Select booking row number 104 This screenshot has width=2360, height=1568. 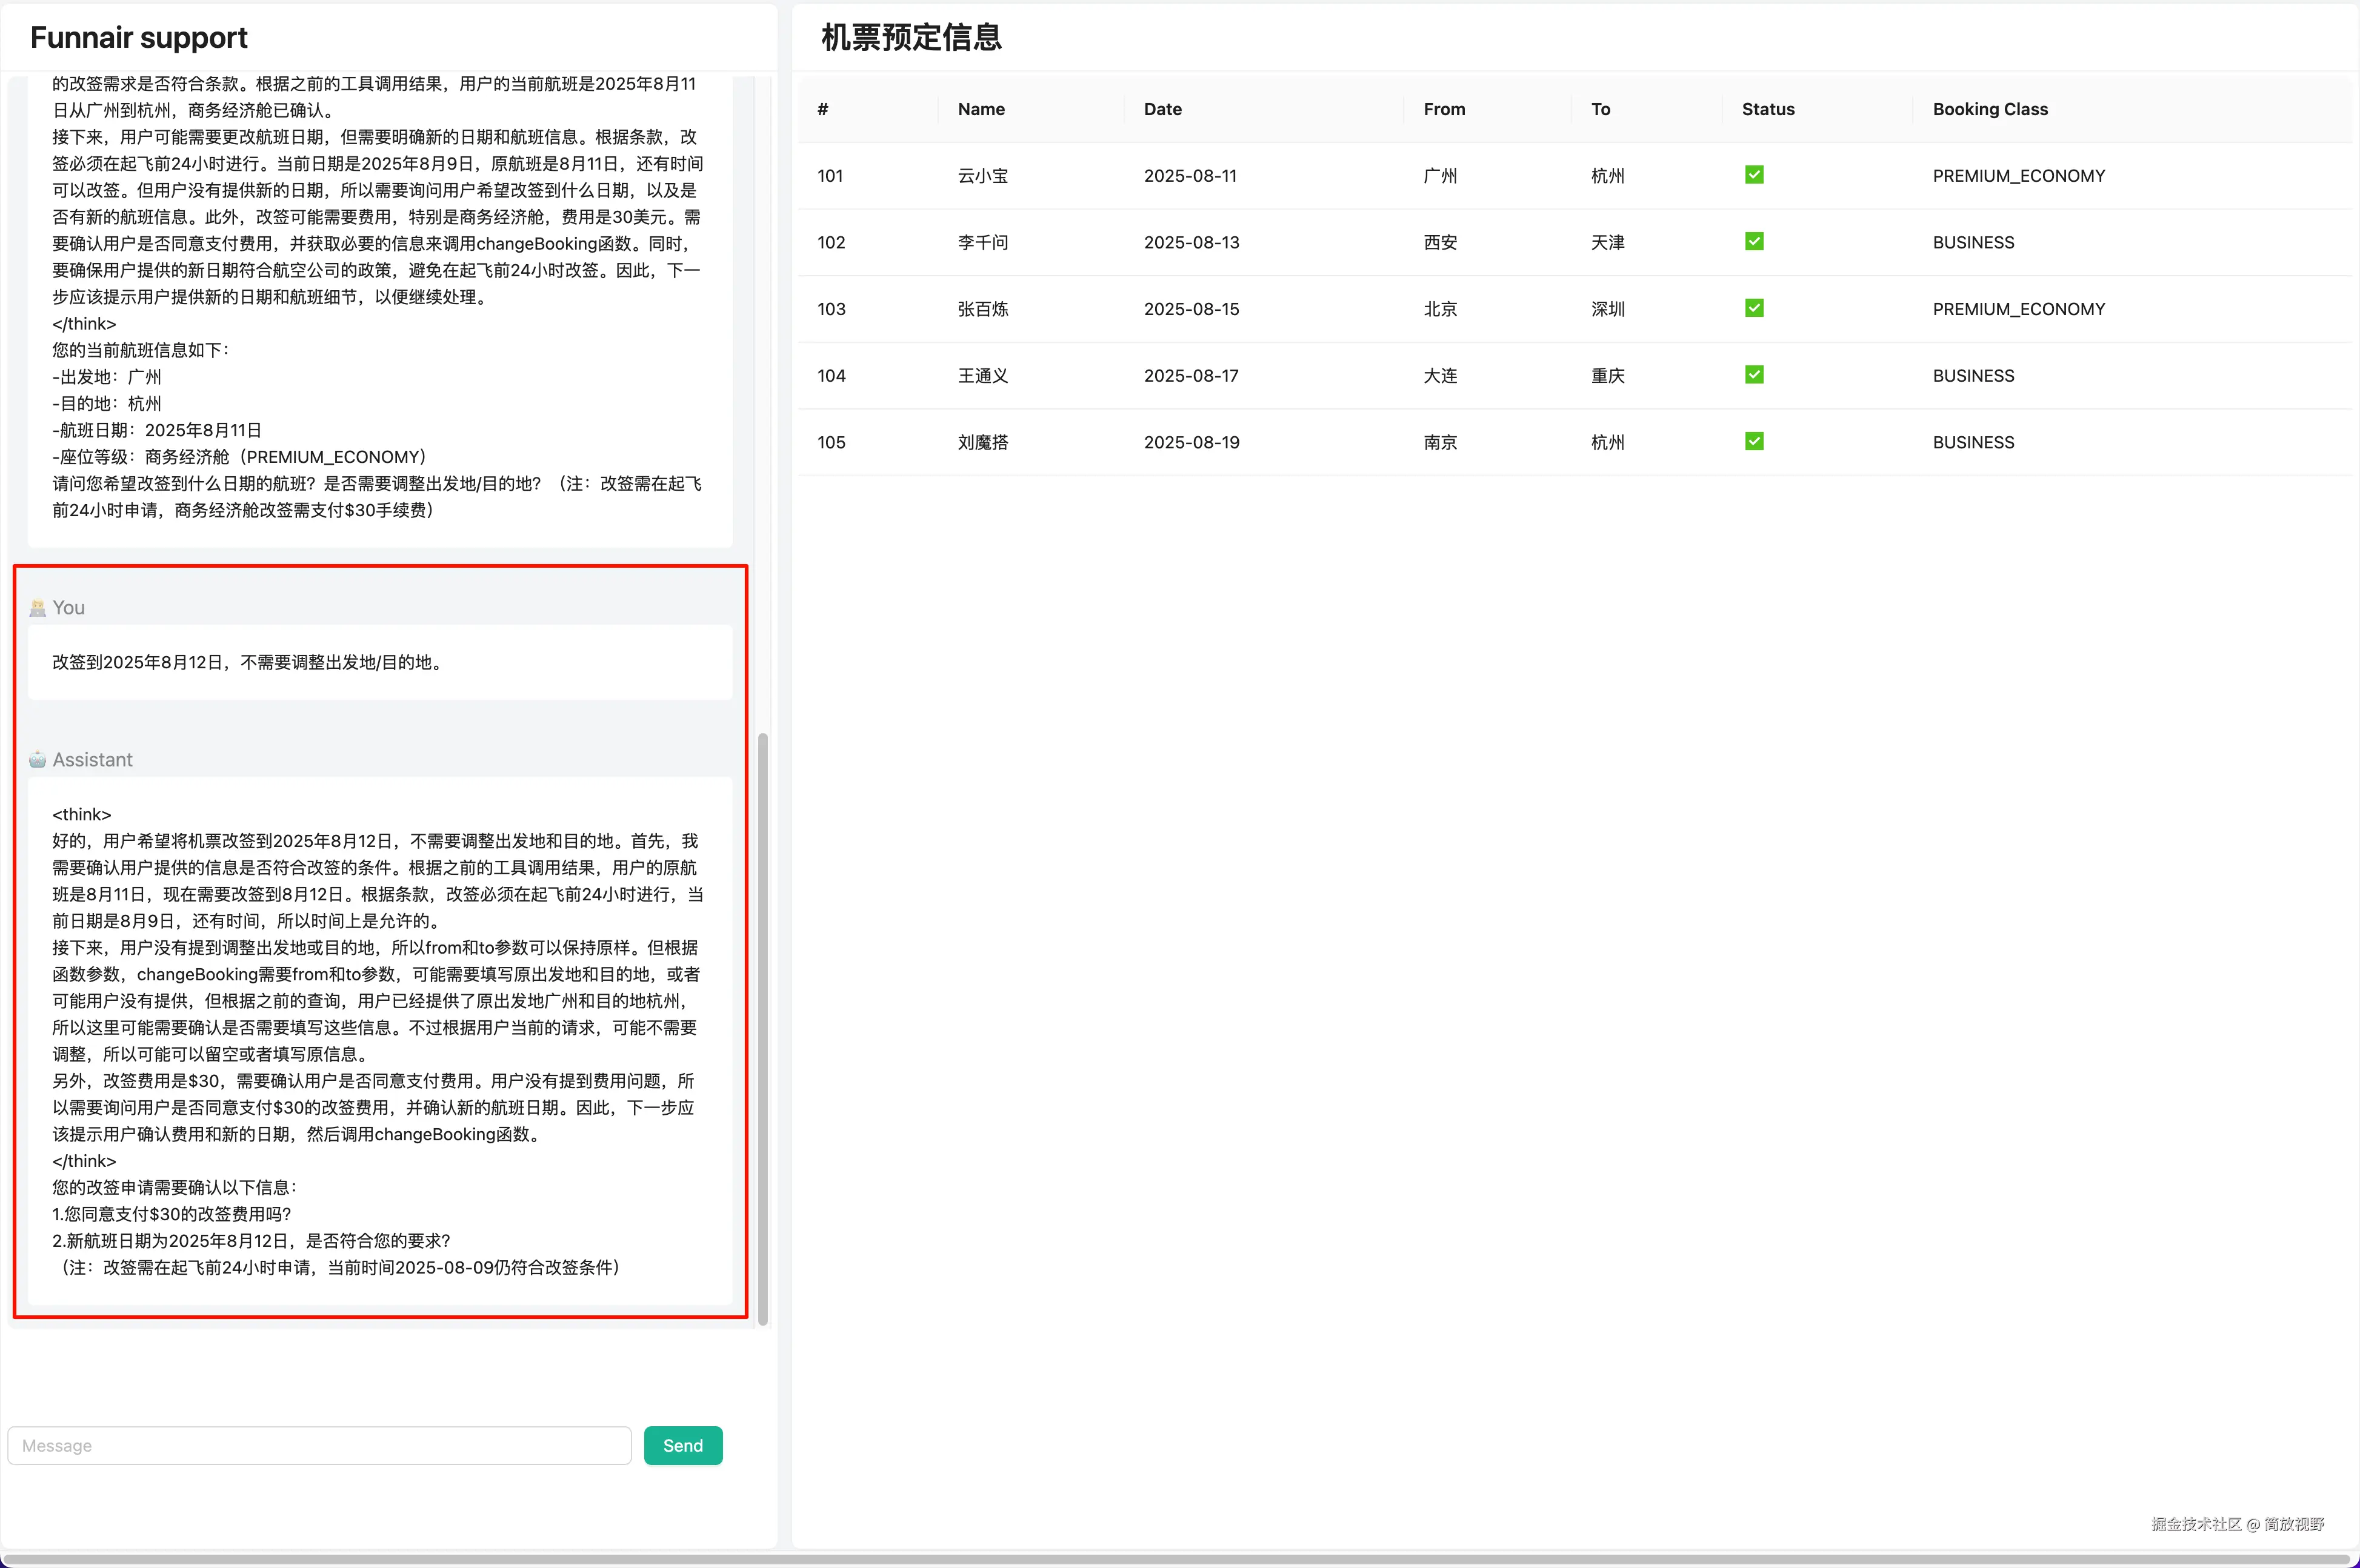[831, 376]
